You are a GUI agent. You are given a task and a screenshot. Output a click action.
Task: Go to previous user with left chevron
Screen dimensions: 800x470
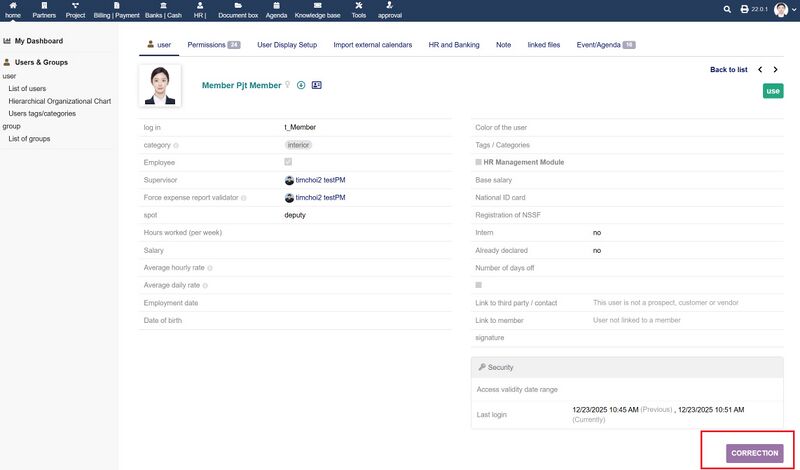coord(761,70)
